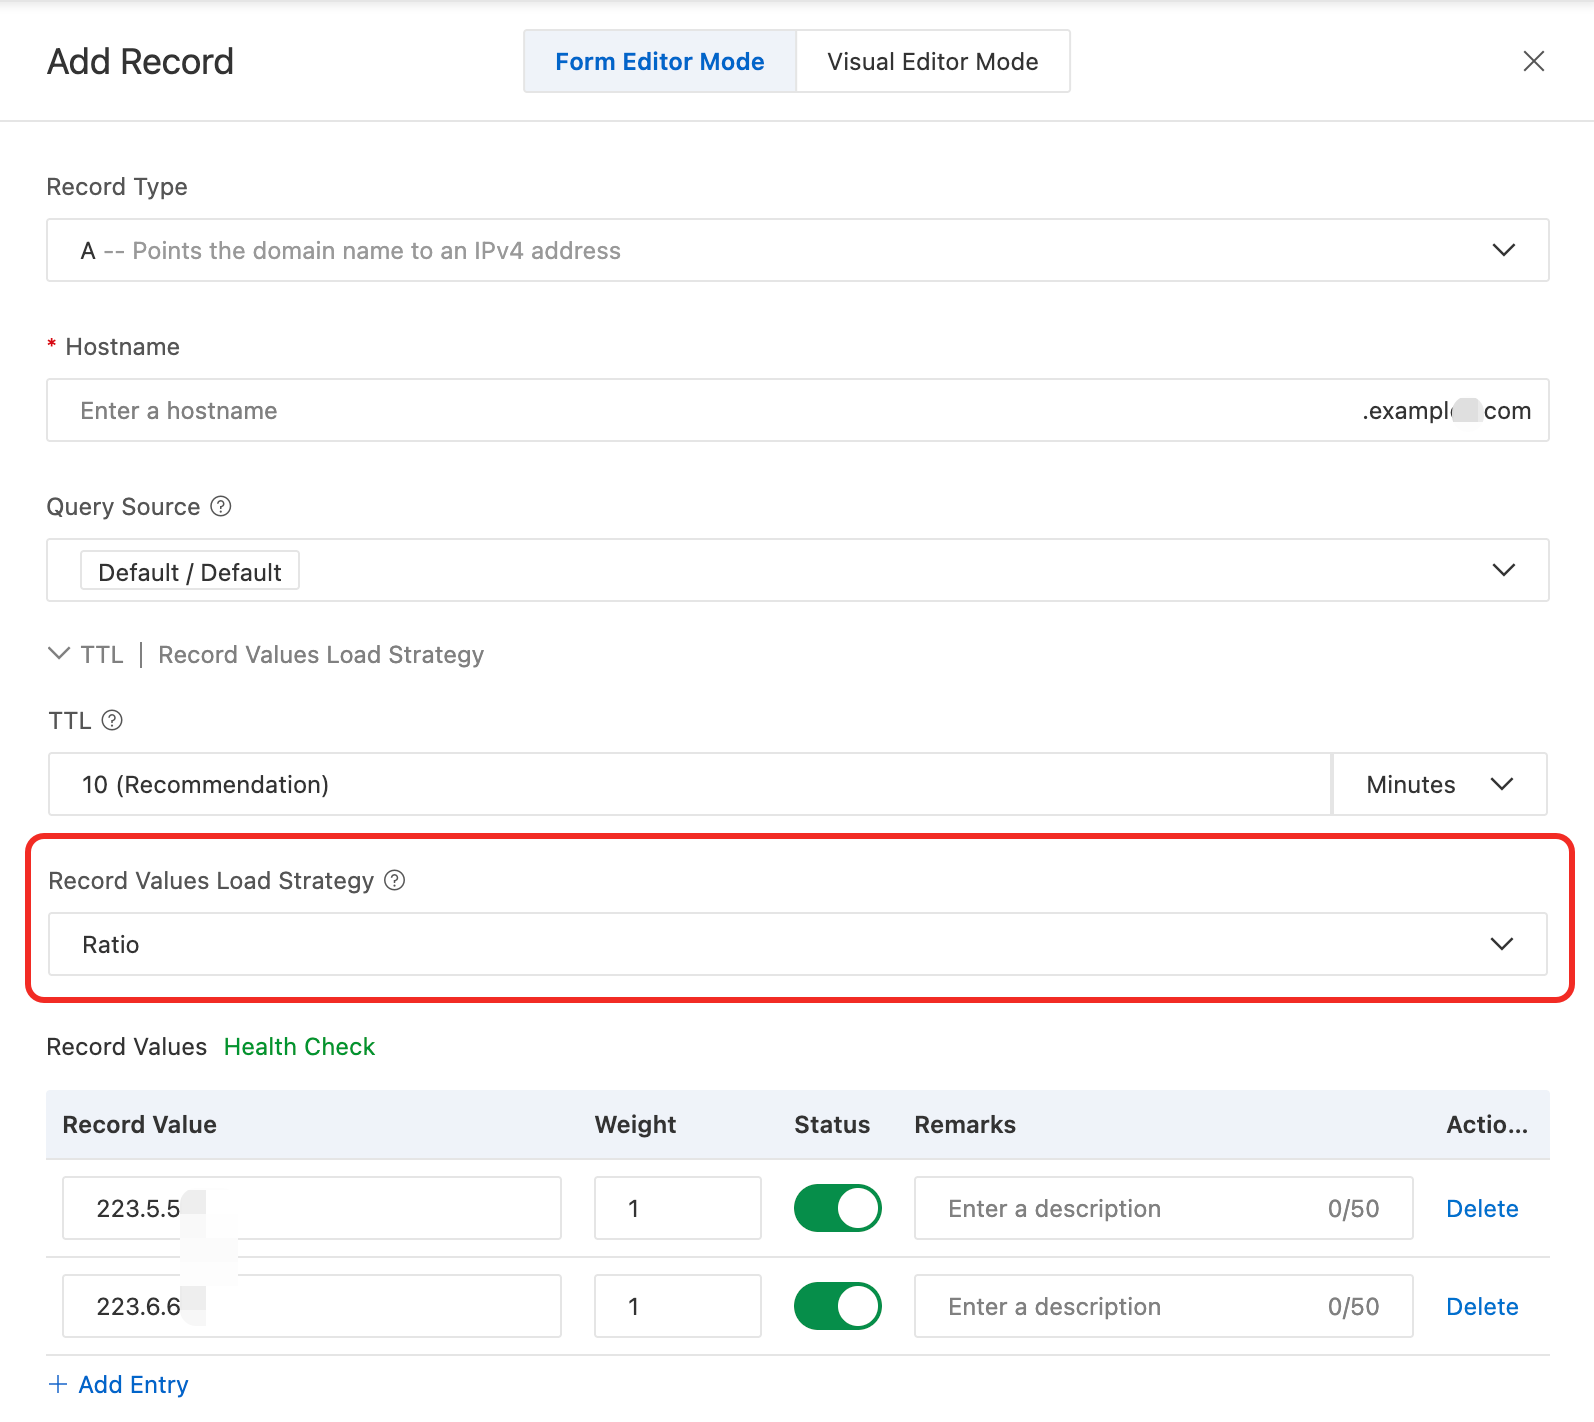
Task: Delete the 223.5.5 record entry
Action: tap(1482, 1209)
